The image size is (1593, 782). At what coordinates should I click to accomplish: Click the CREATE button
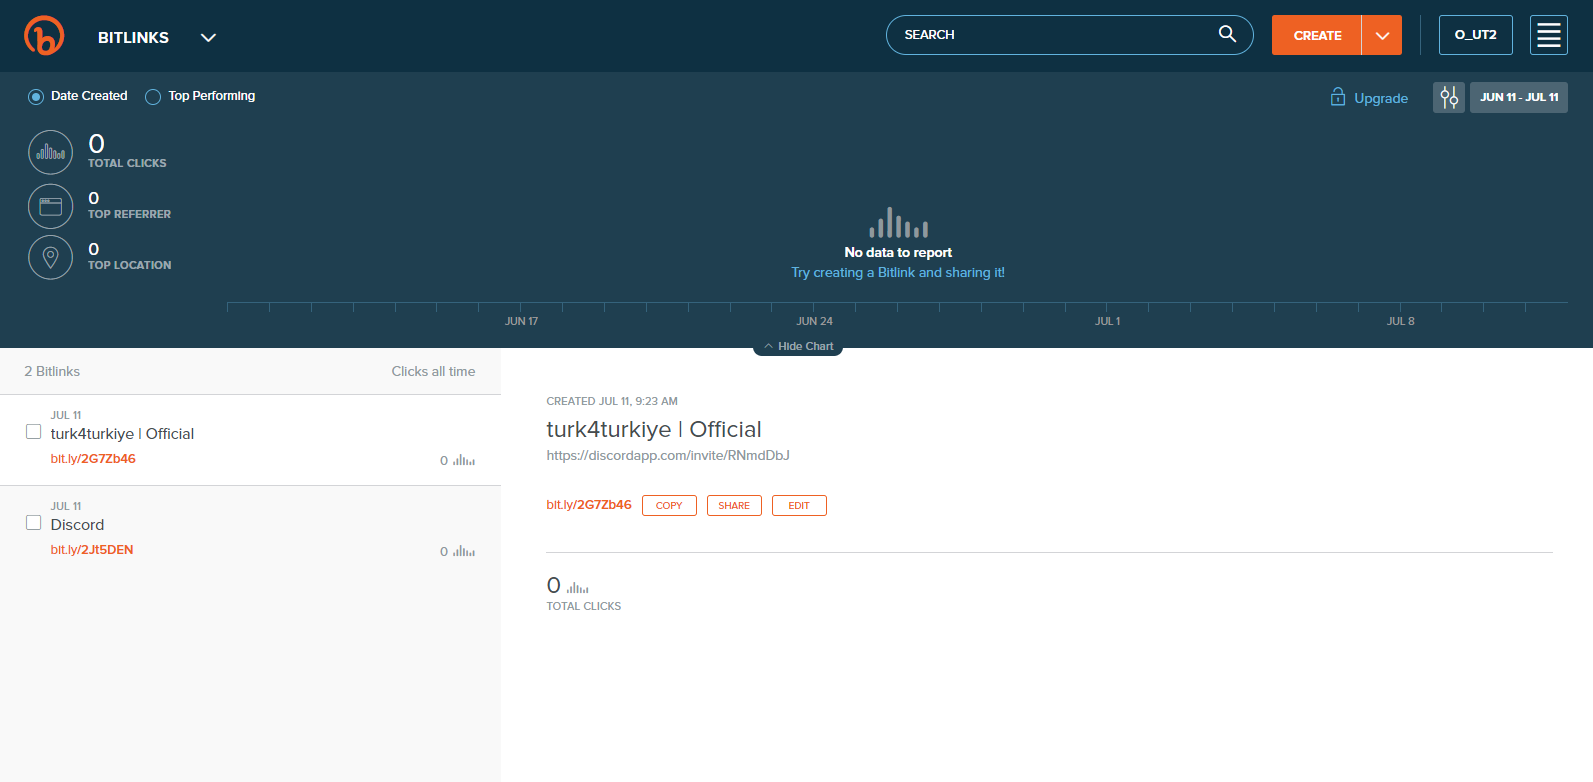(1317, 35)
